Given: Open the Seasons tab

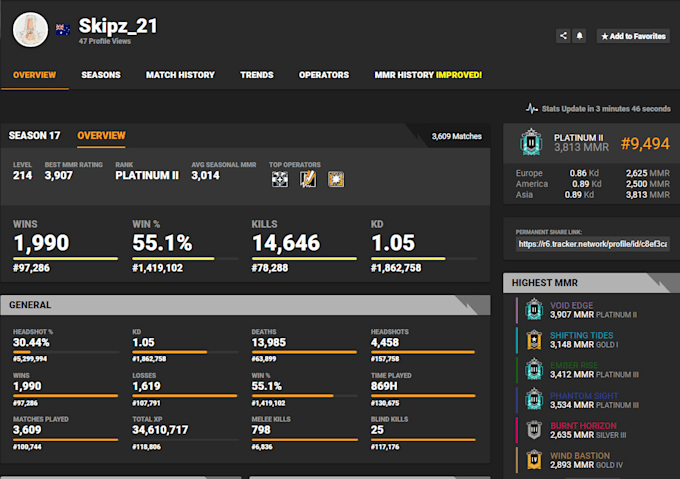Looking at the screenshot, I should [x=101, y=75].
